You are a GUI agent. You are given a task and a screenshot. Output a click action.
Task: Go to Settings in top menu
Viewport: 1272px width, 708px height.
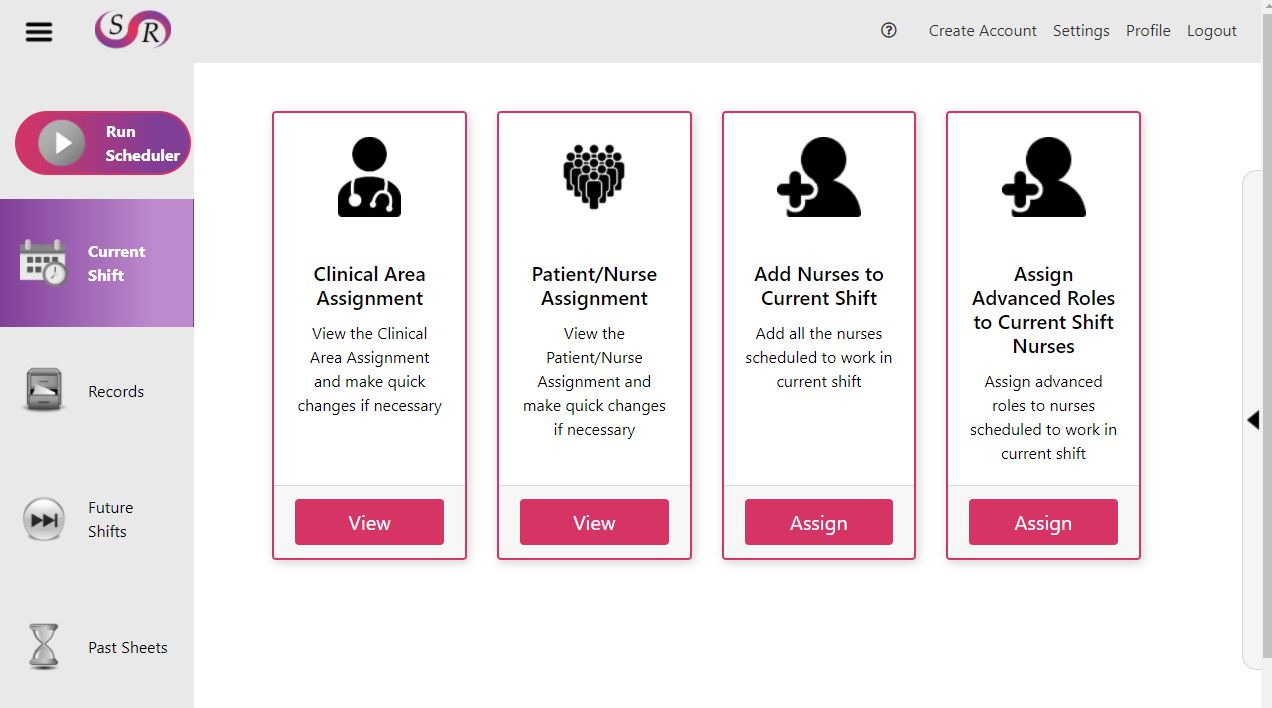pos(1081,31)
